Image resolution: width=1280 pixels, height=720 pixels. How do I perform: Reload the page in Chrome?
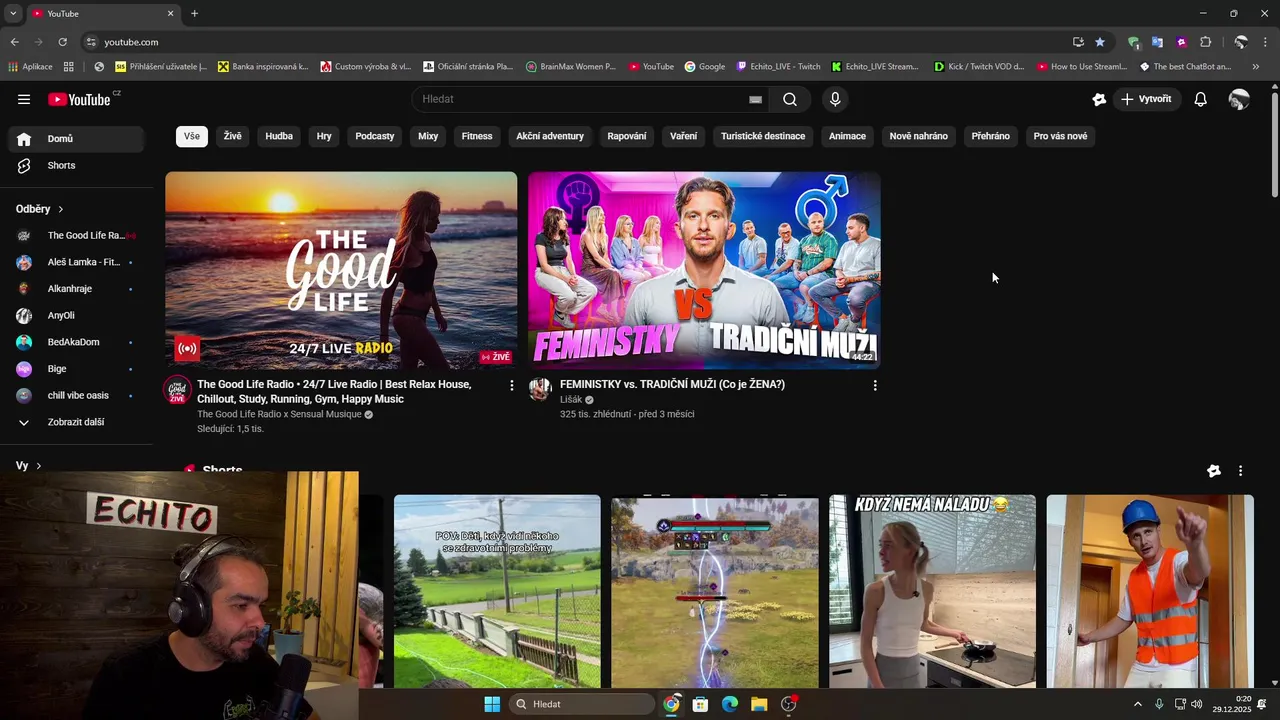click(62, 42)
